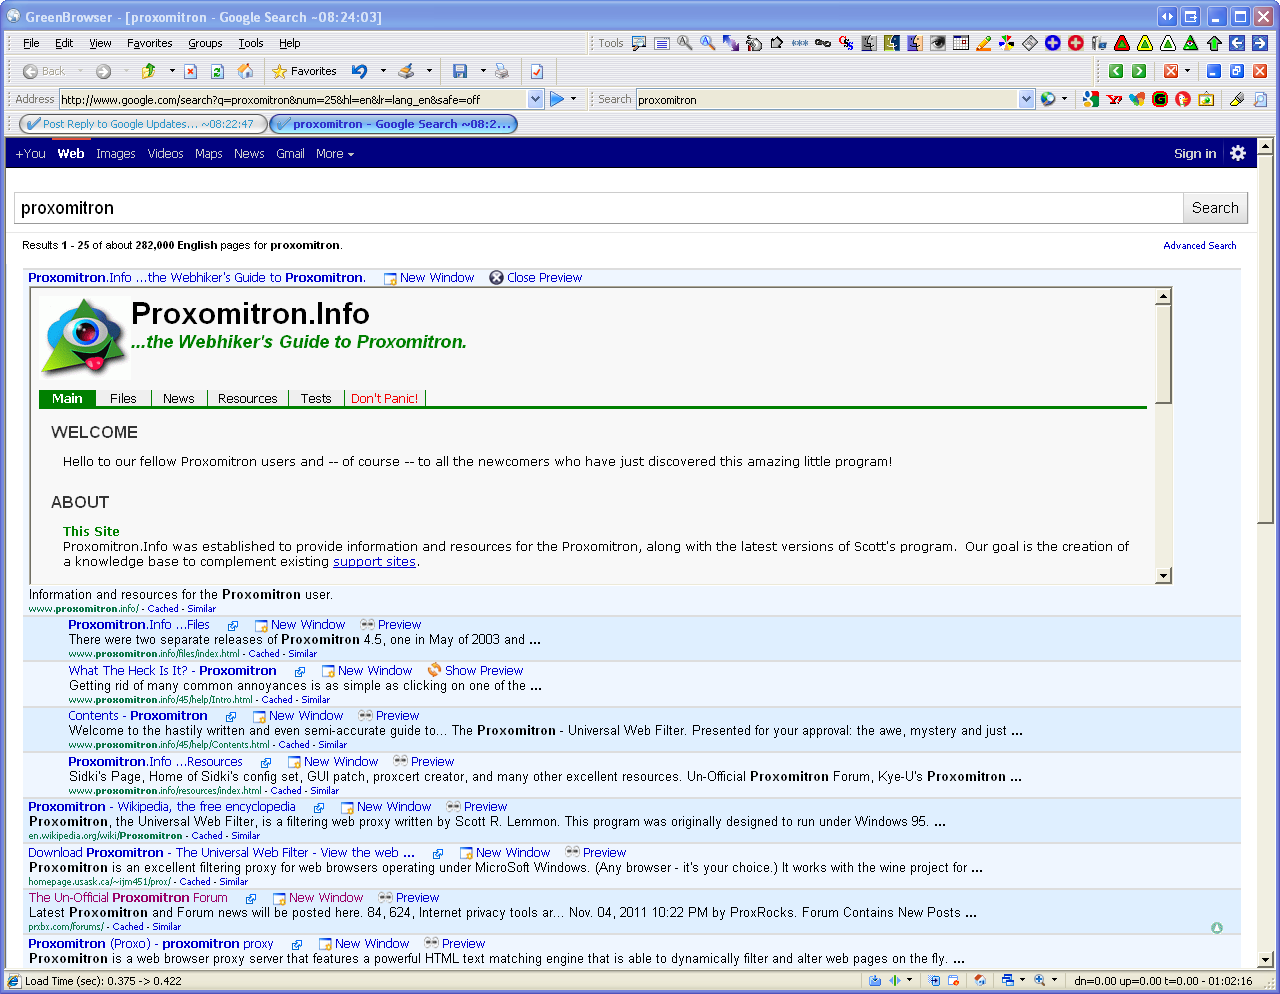Search with the Yahoo engine icon

[1114, 99]
